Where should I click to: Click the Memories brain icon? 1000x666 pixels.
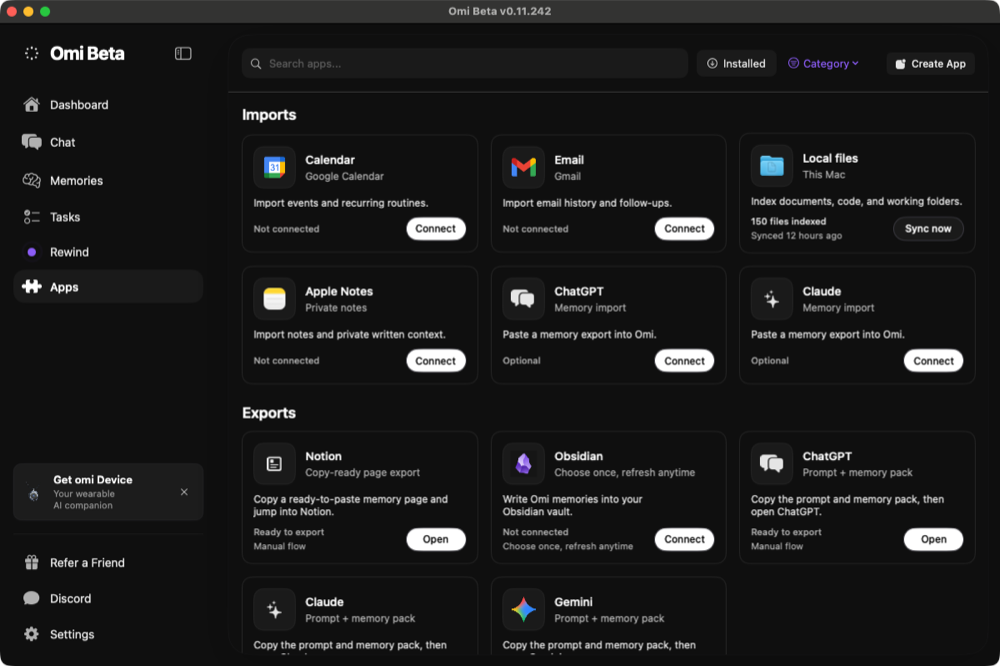point(31,181)
